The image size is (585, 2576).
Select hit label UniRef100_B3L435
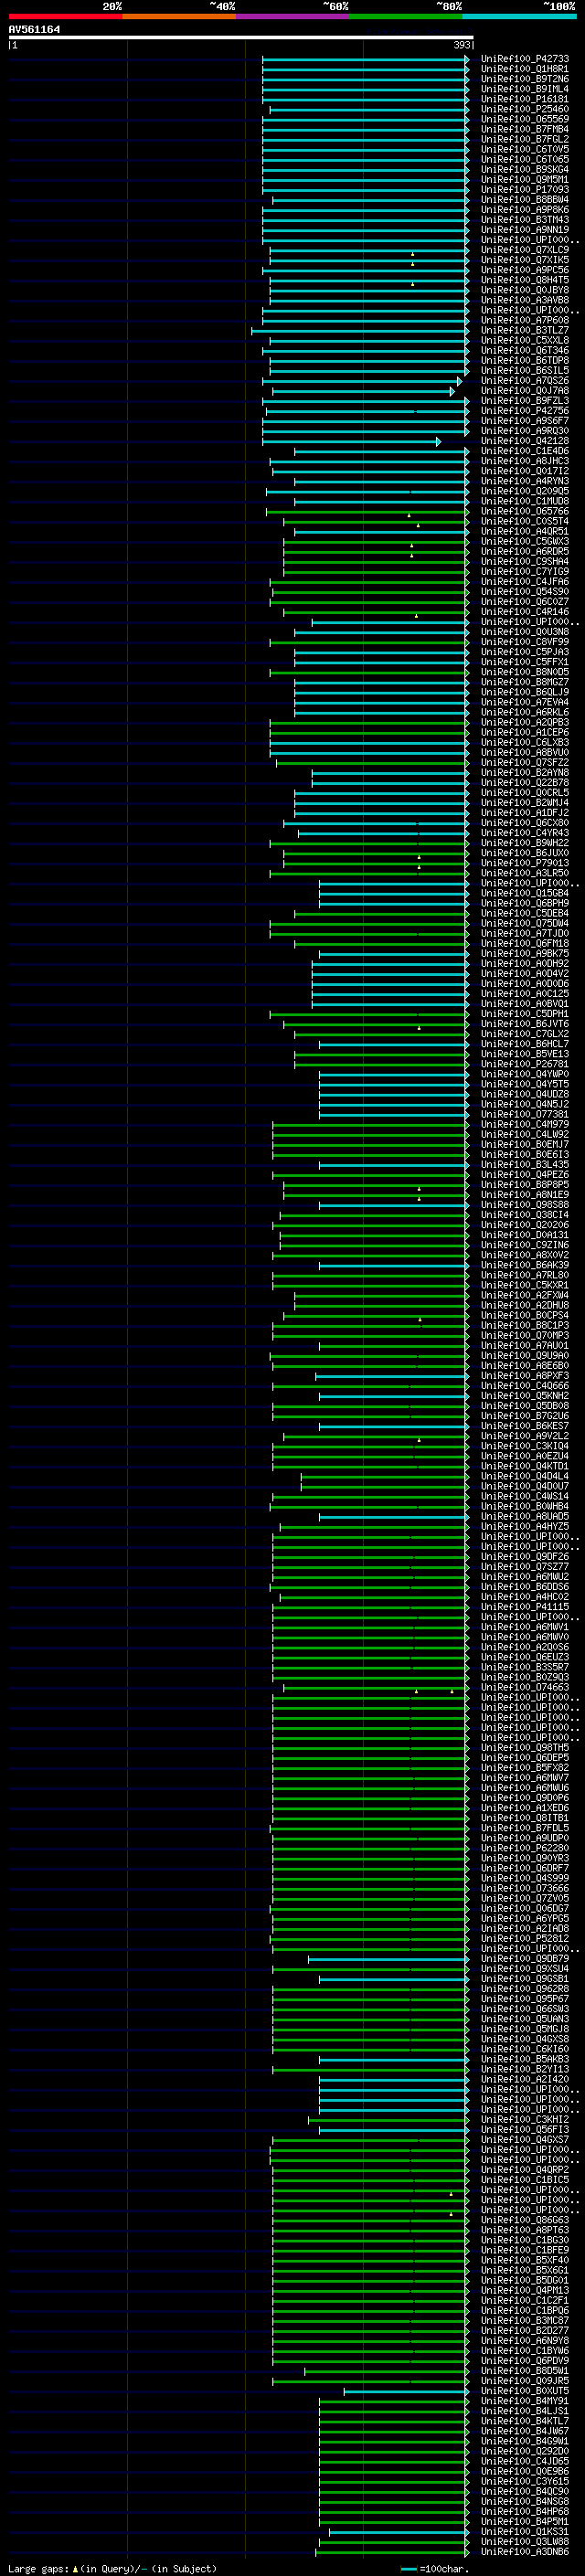(524, 1165)
